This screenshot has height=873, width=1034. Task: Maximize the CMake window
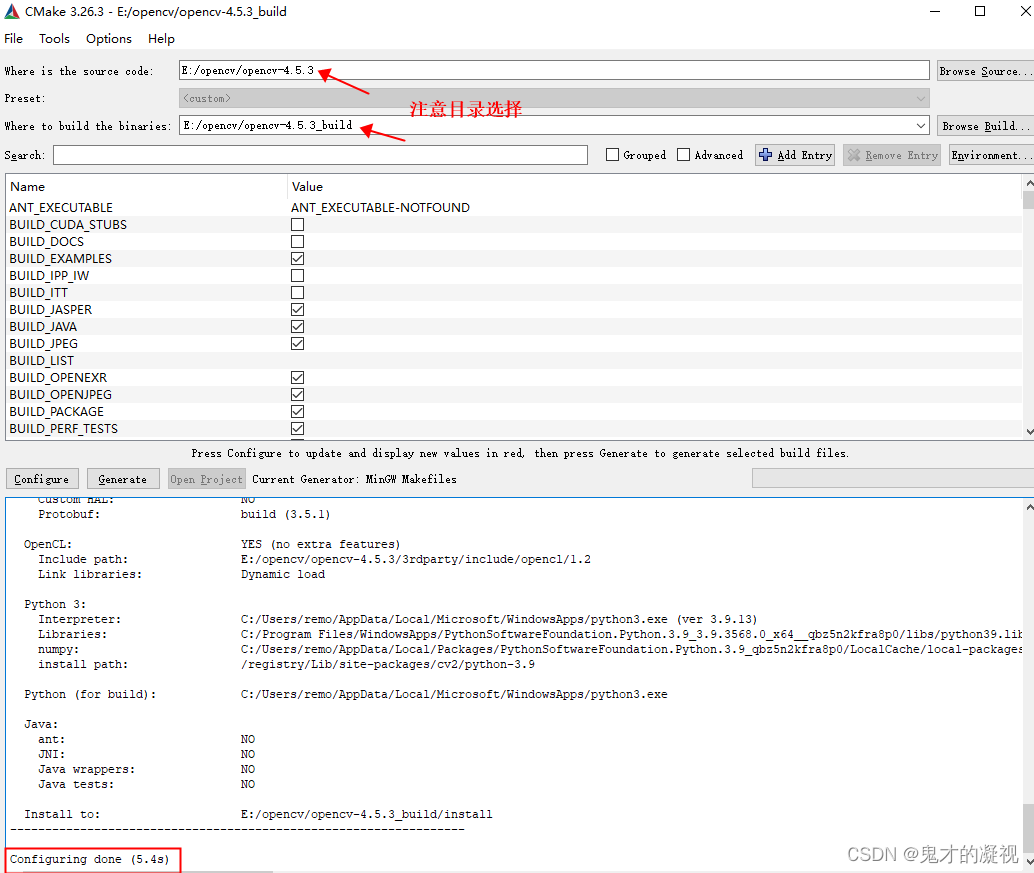980,11
